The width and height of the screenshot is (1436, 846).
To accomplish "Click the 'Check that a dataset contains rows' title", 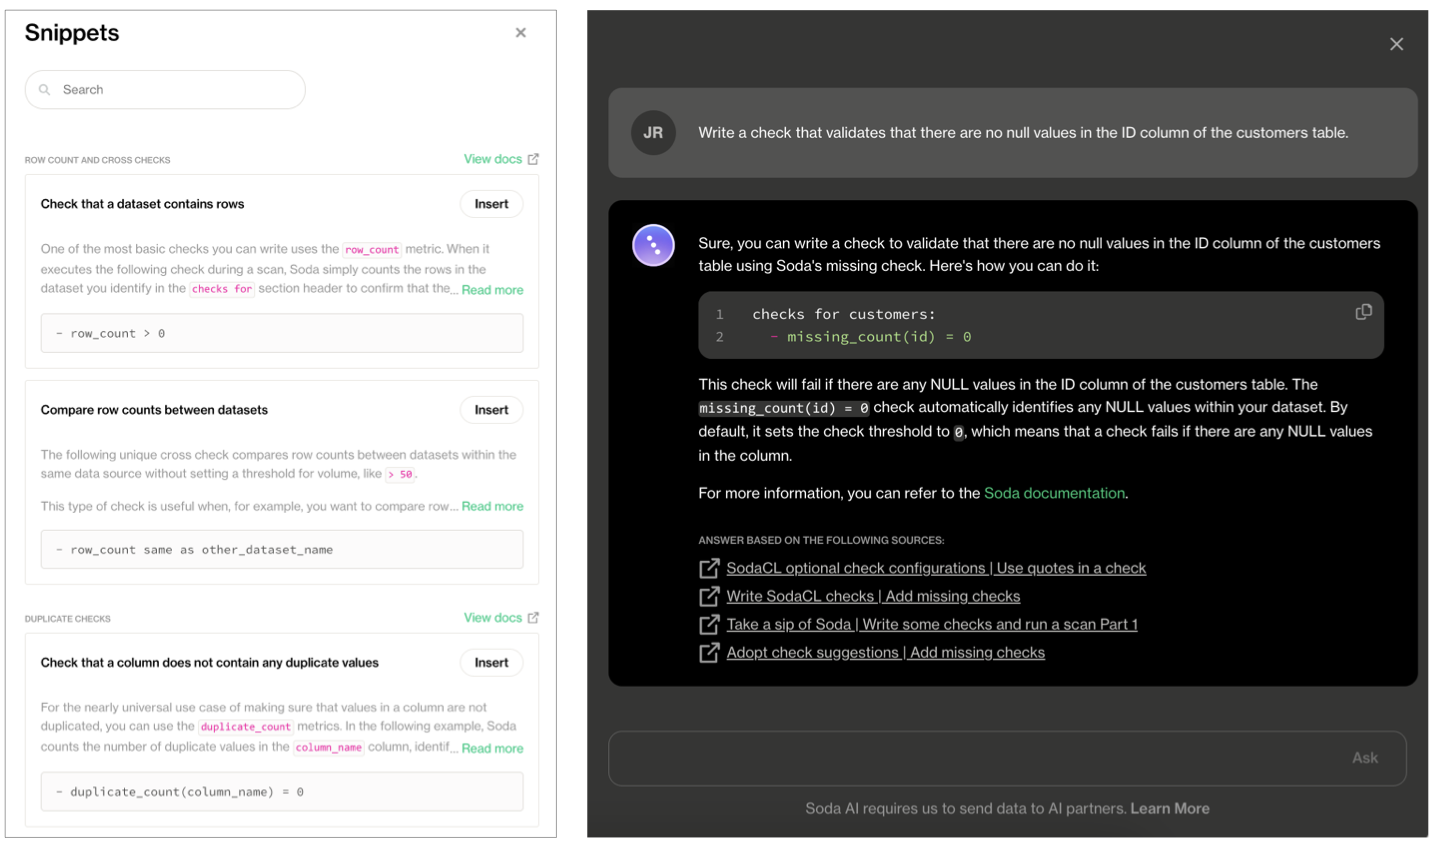I will pos(142,204).
